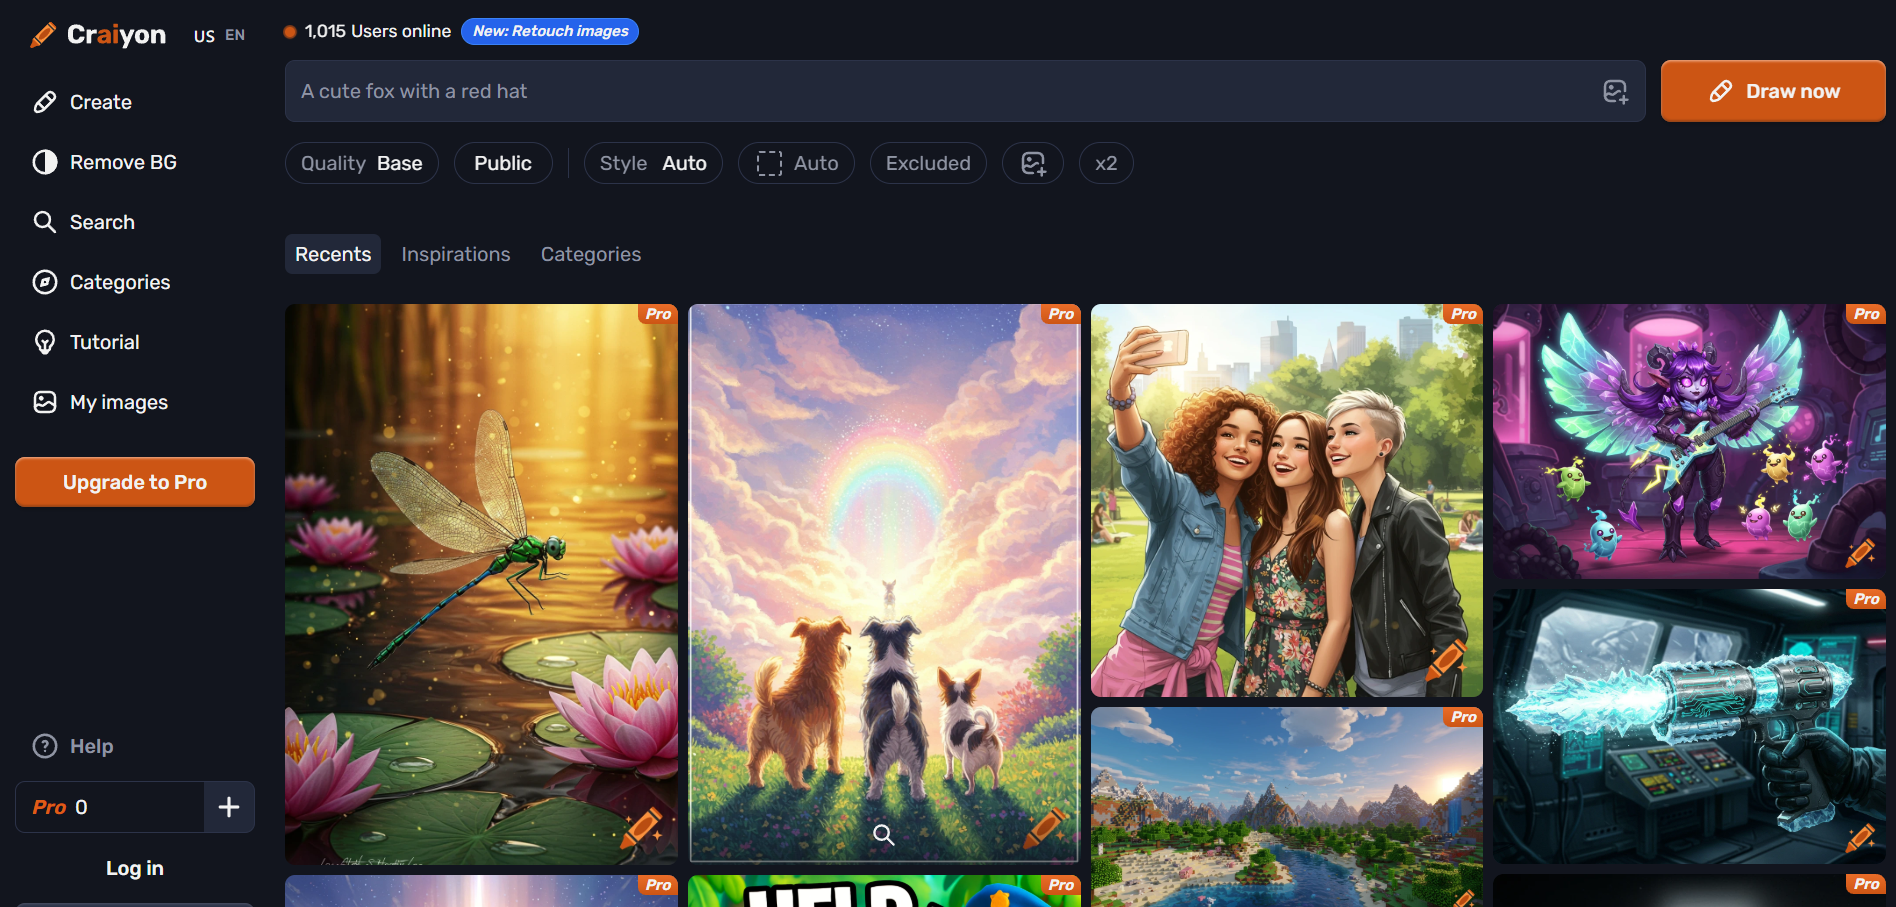Click the Create pencil icon in sidebar

(x=45, y=102)
